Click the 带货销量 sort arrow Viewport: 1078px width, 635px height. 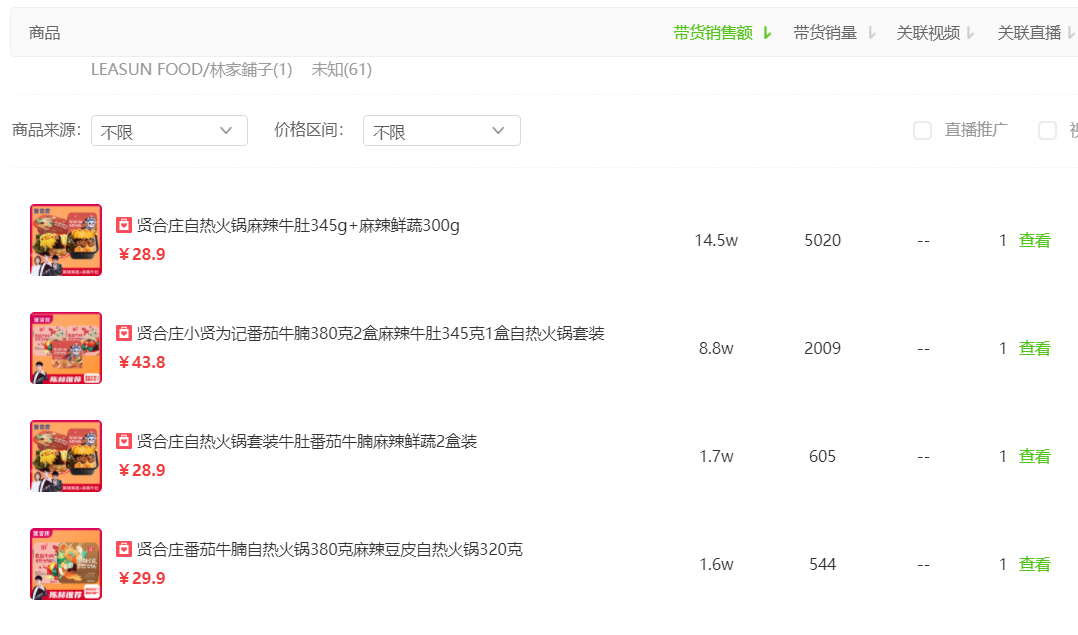871,33
